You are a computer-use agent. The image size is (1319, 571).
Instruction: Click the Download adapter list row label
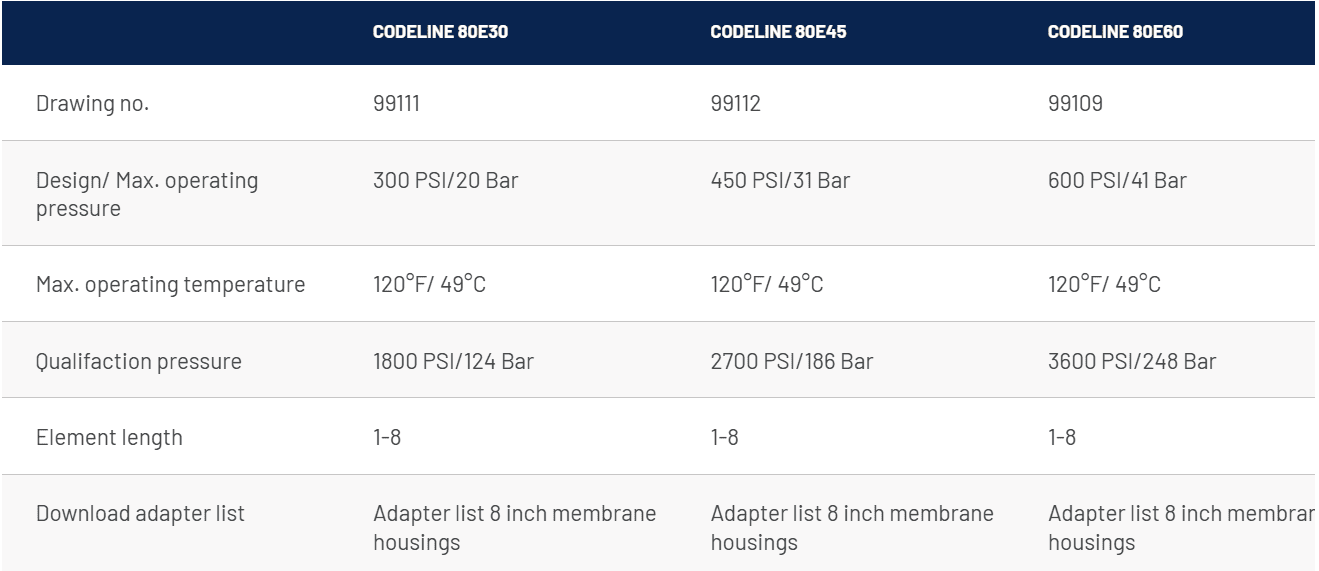pos(140,514)
